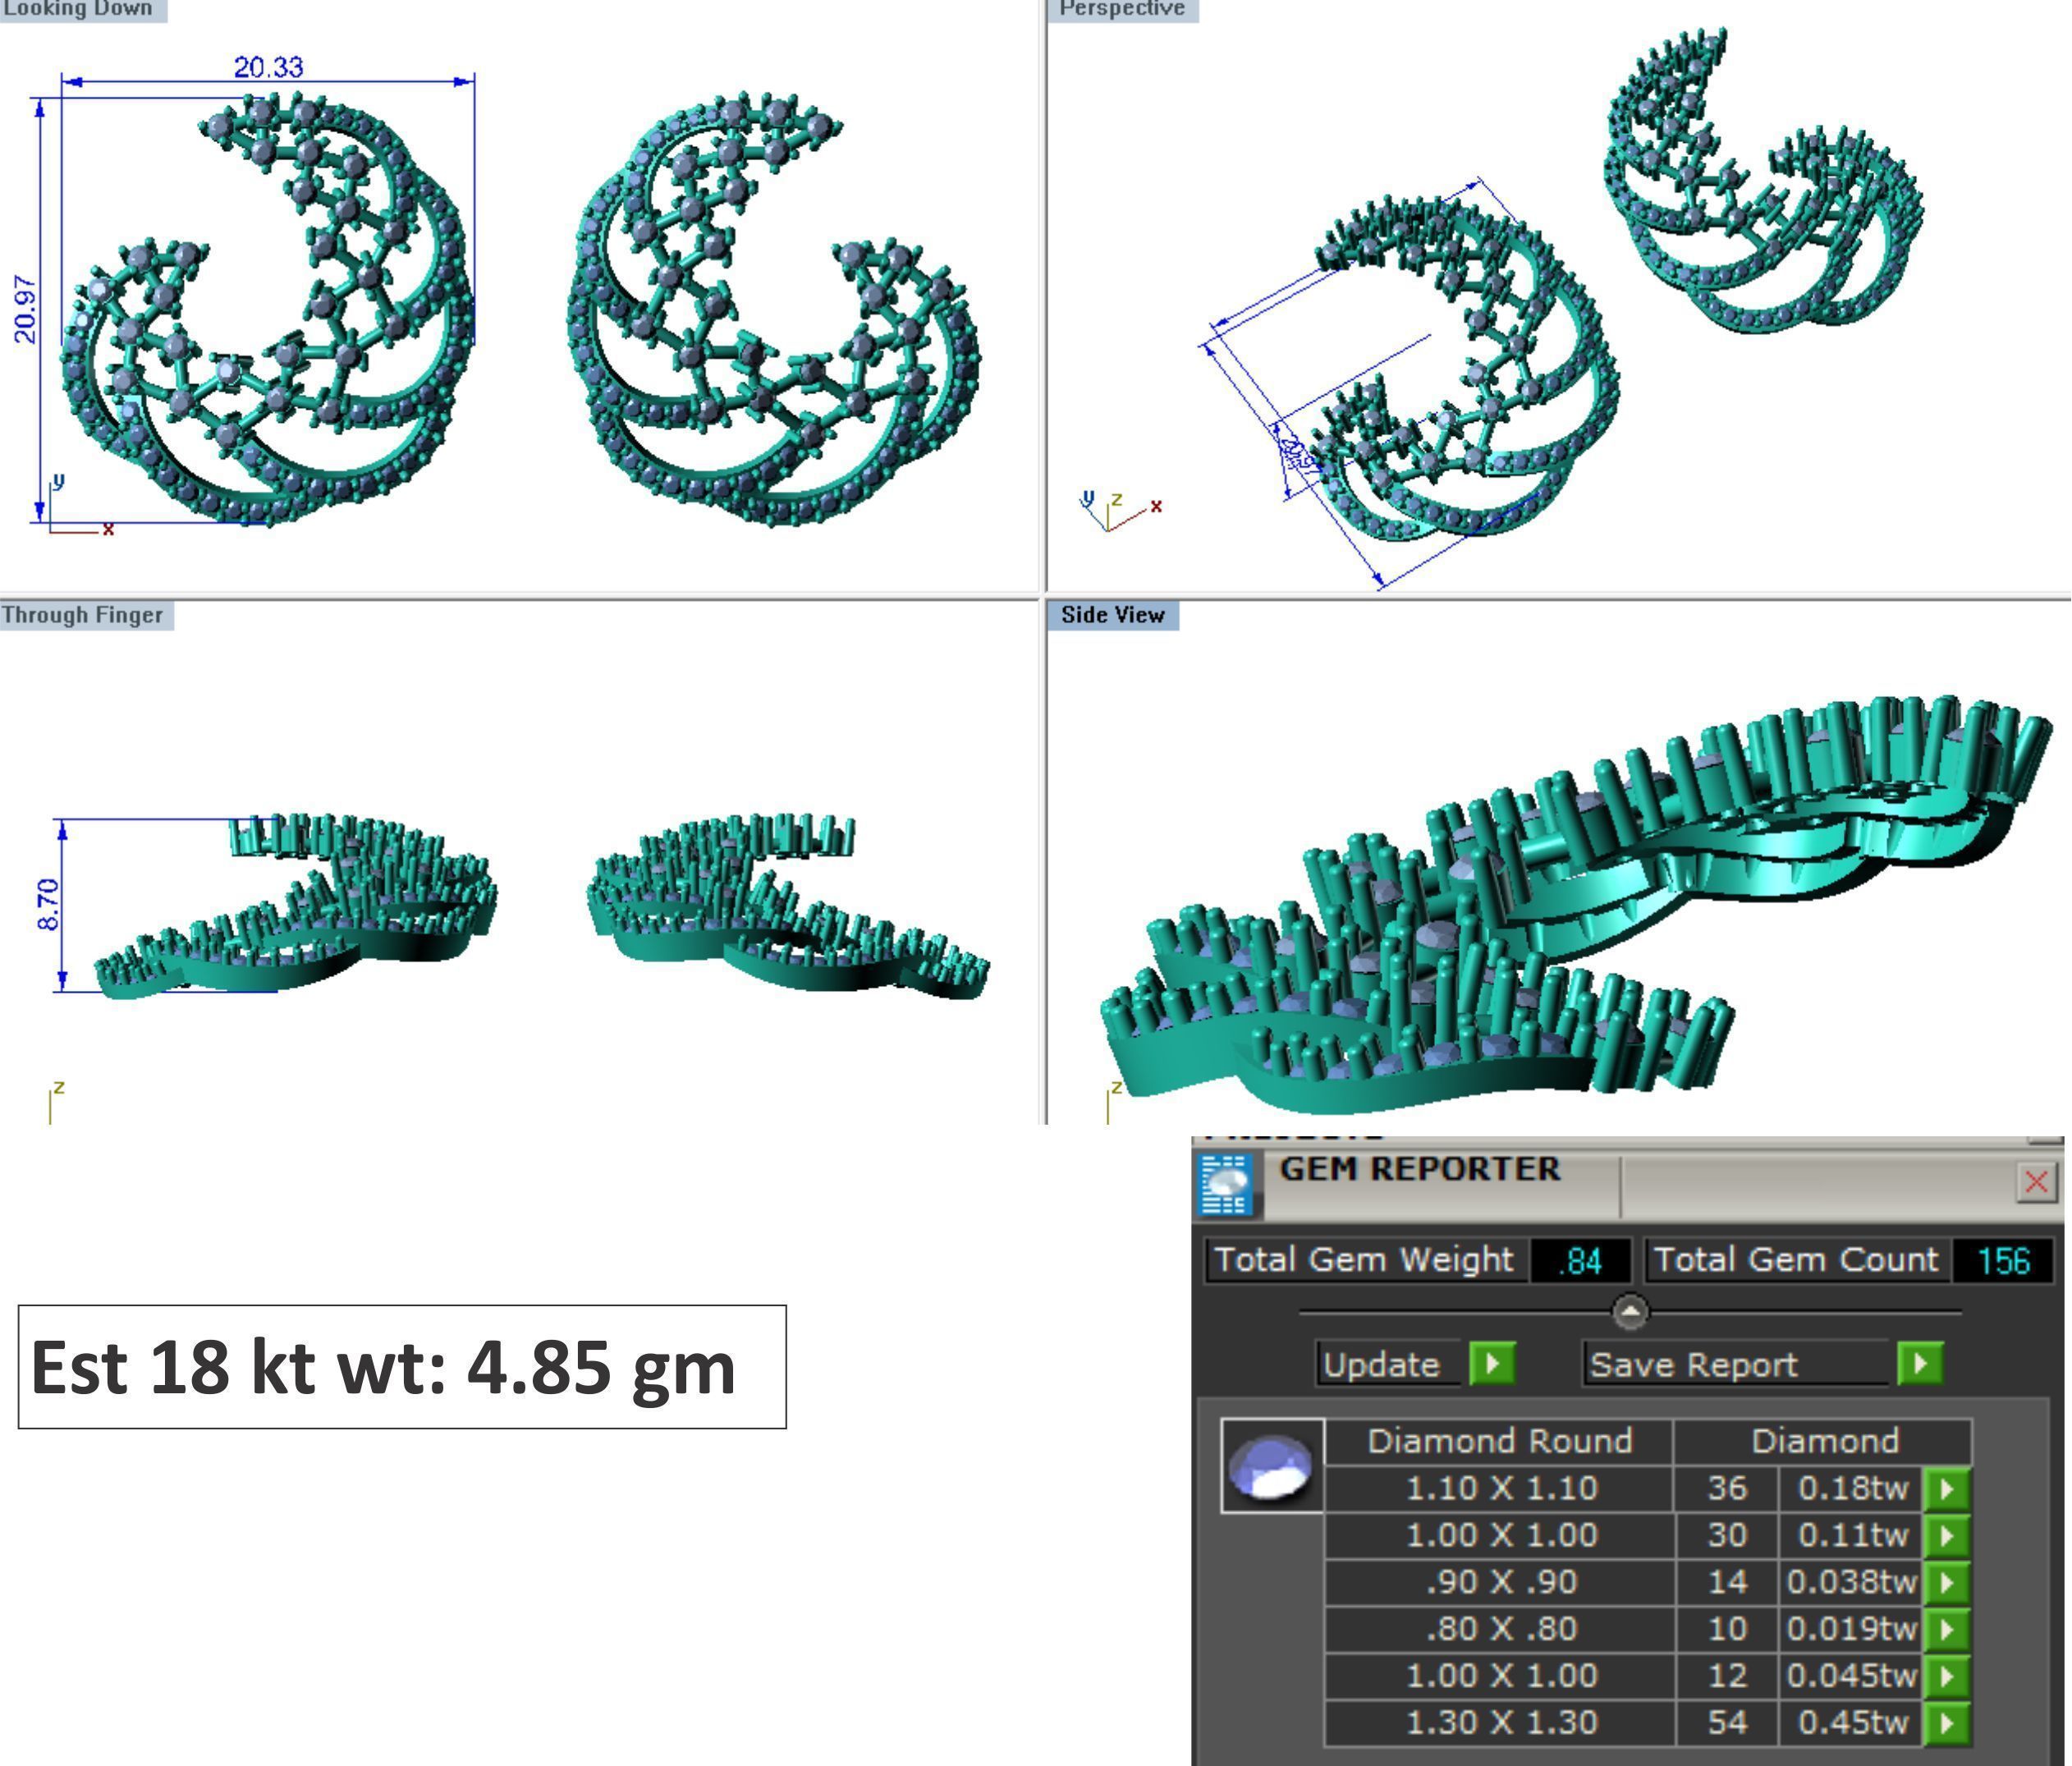Click the gem count 14 cell
This screenshot has width=2072, height=1766.
(x=1727, y=1583)
